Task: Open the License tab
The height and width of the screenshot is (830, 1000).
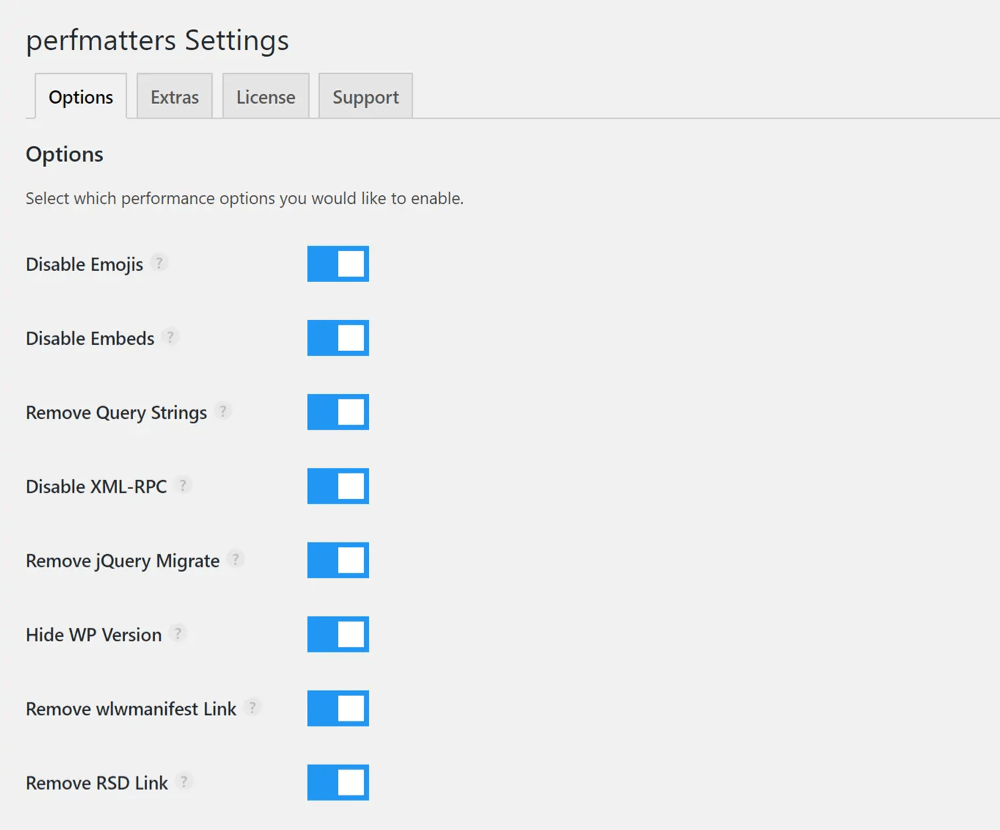Action: point(266,96)
